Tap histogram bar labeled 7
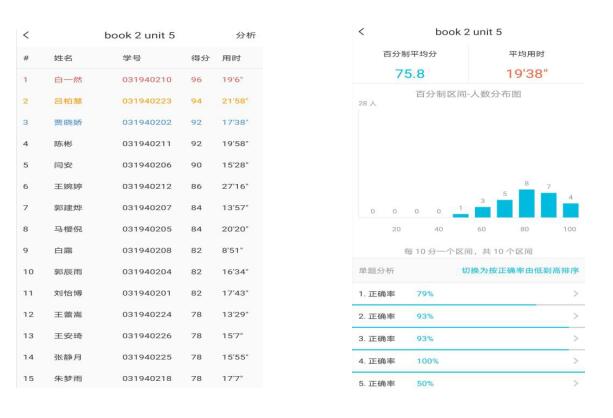This screenshot has height=418, width=613. pos(548,205)
